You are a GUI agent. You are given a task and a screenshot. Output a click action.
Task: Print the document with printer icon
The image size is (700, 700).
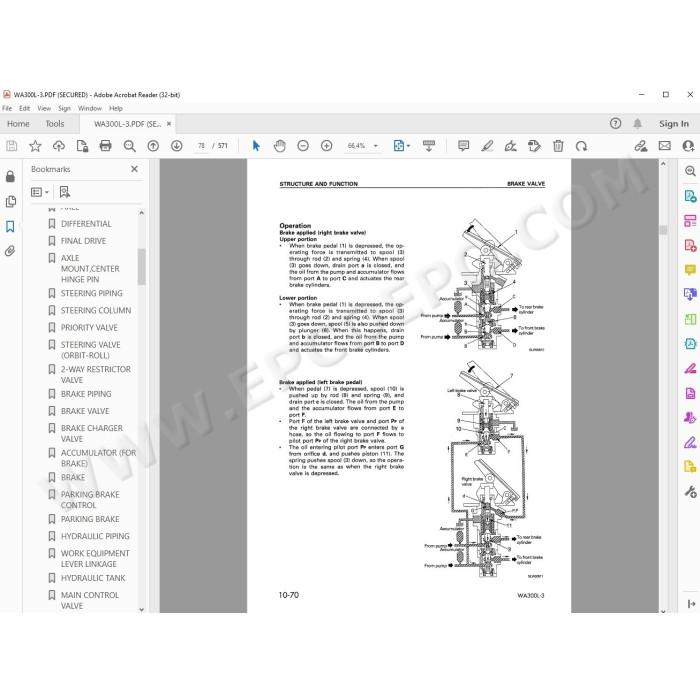pyautogui.click(x=105, y=146)
